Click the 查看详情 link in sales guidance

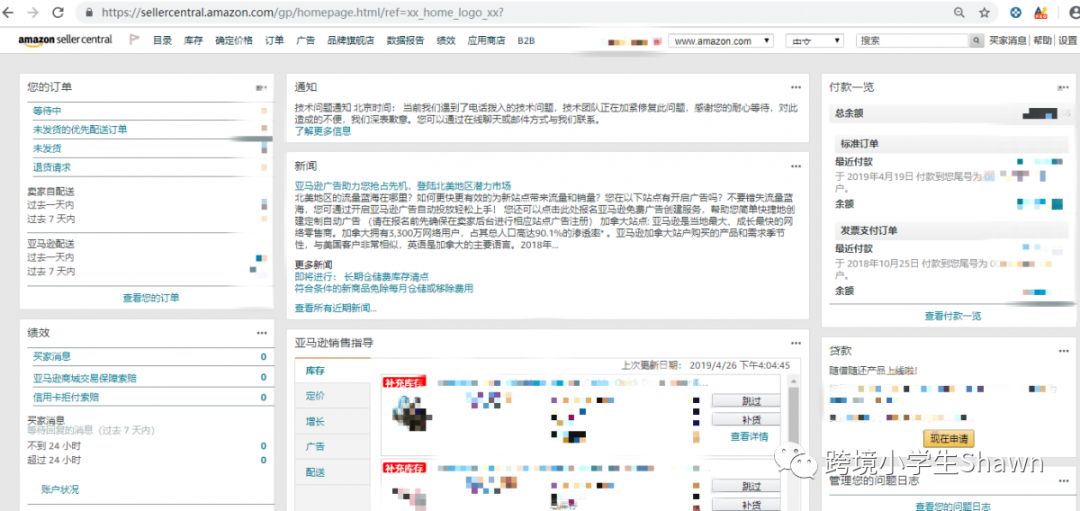click(x=749, y=437)
